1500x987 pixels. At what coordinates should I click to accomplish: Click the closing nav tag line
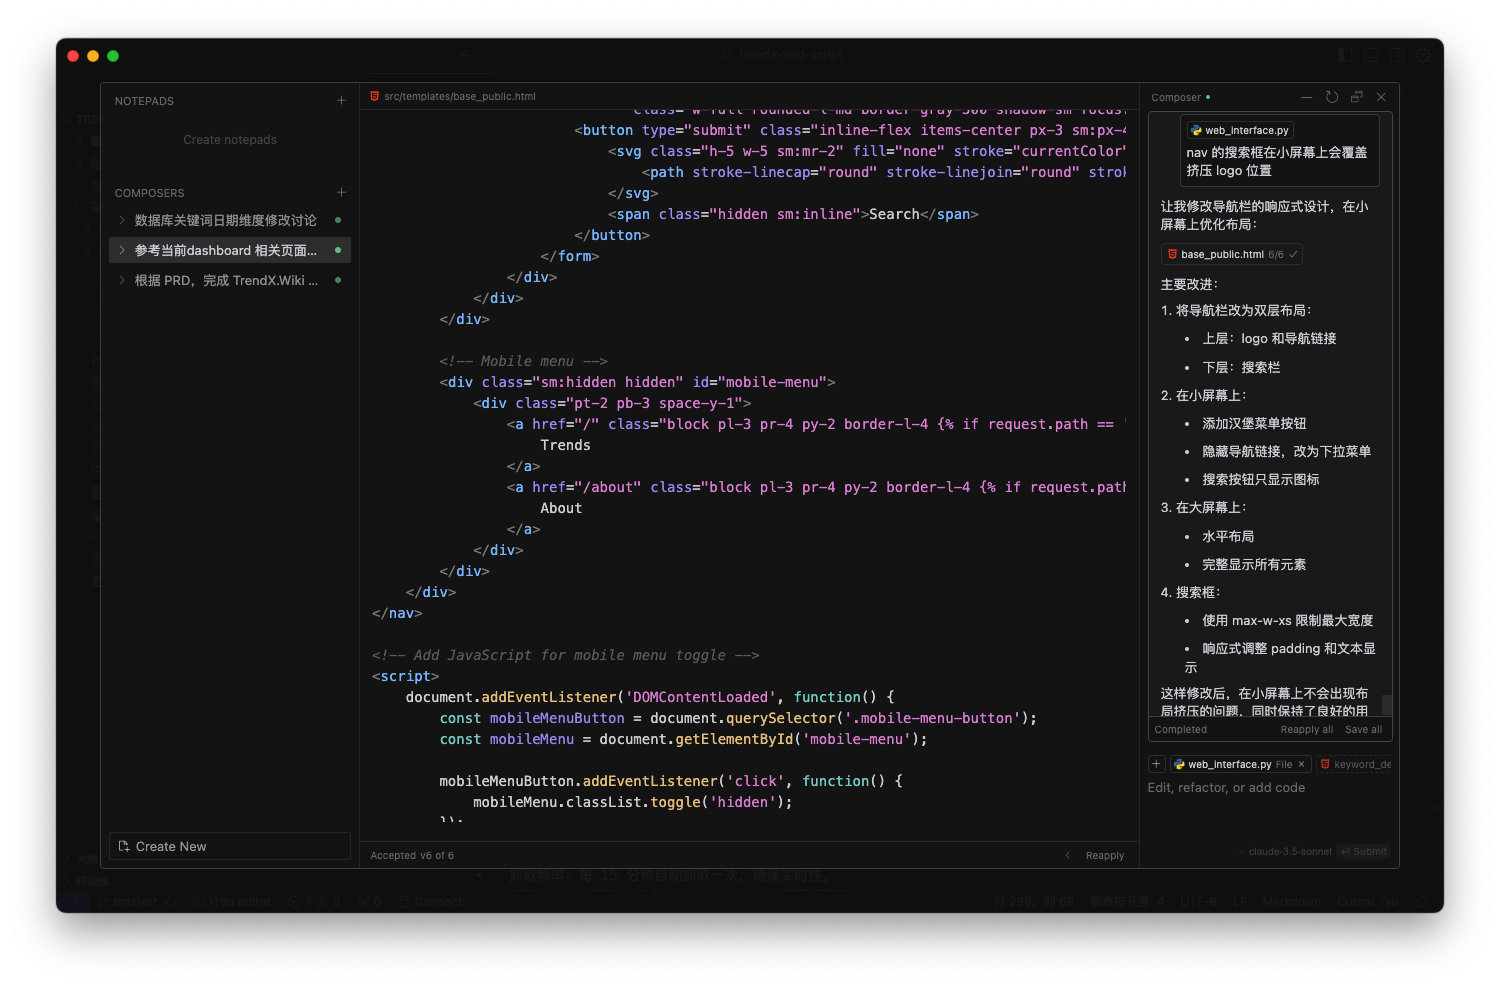click(397, 613)
